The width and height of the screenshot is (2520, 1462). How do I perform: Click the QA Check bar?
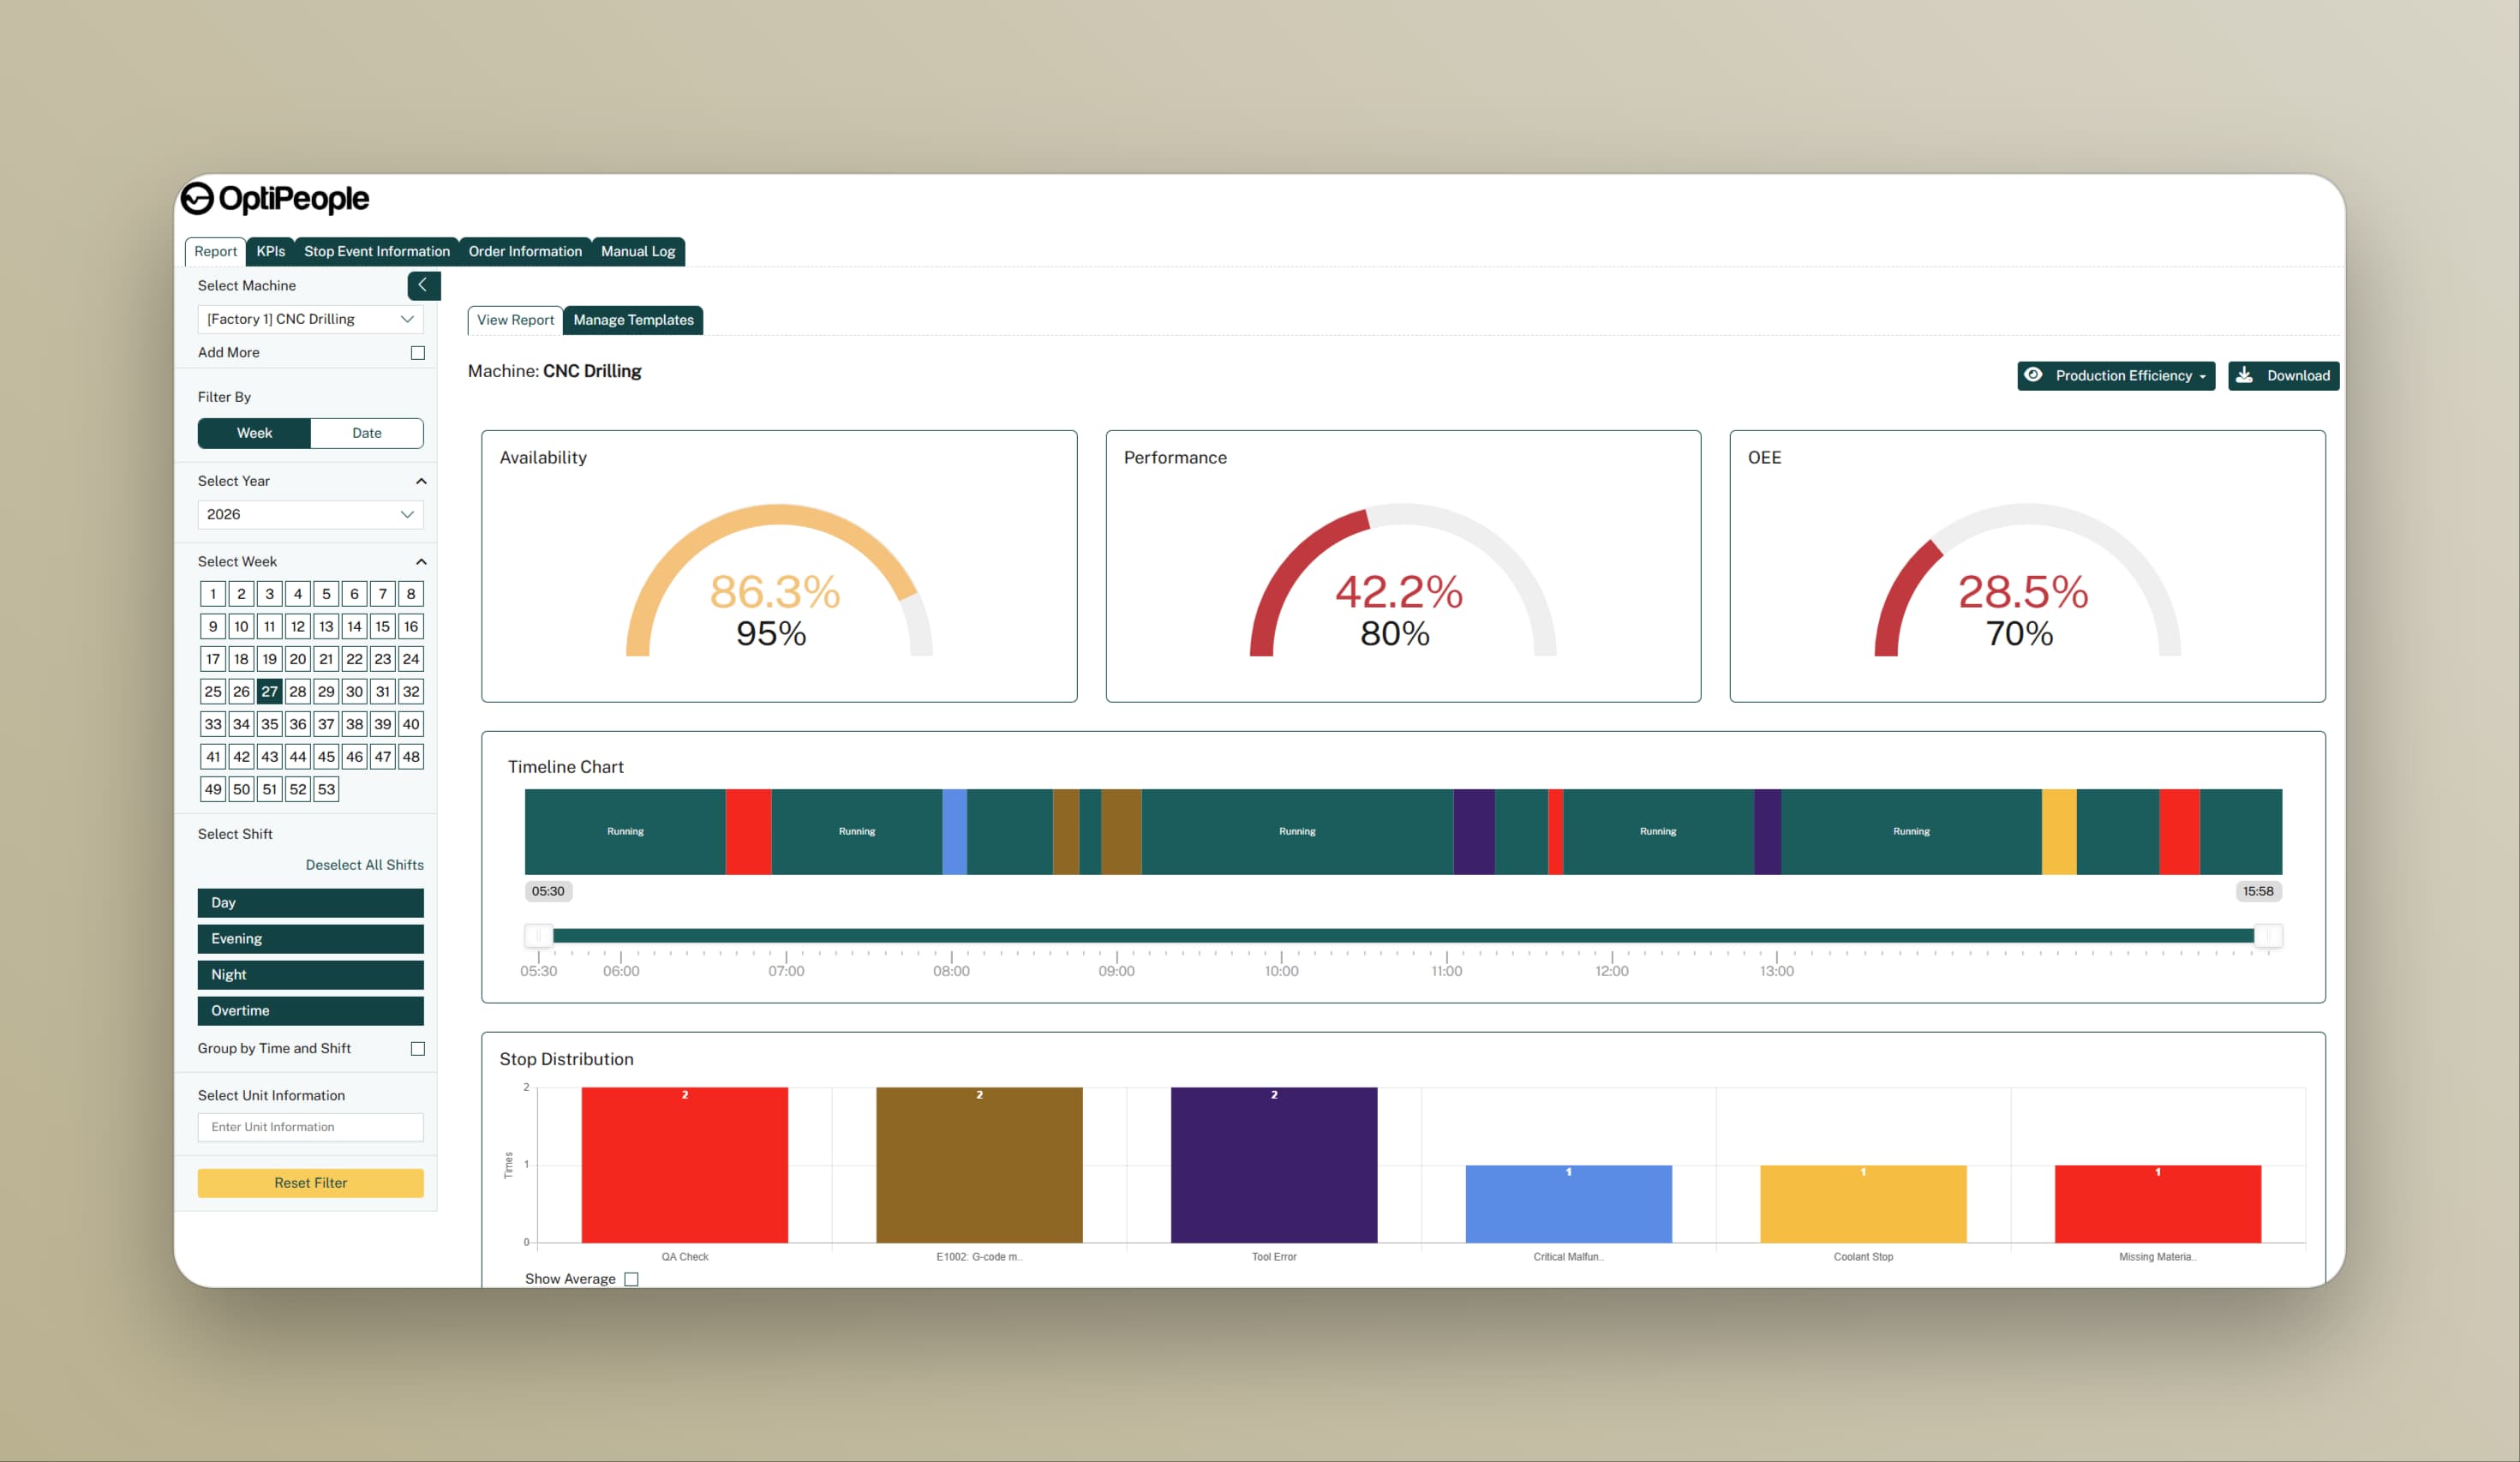[x=685, y=1165]
